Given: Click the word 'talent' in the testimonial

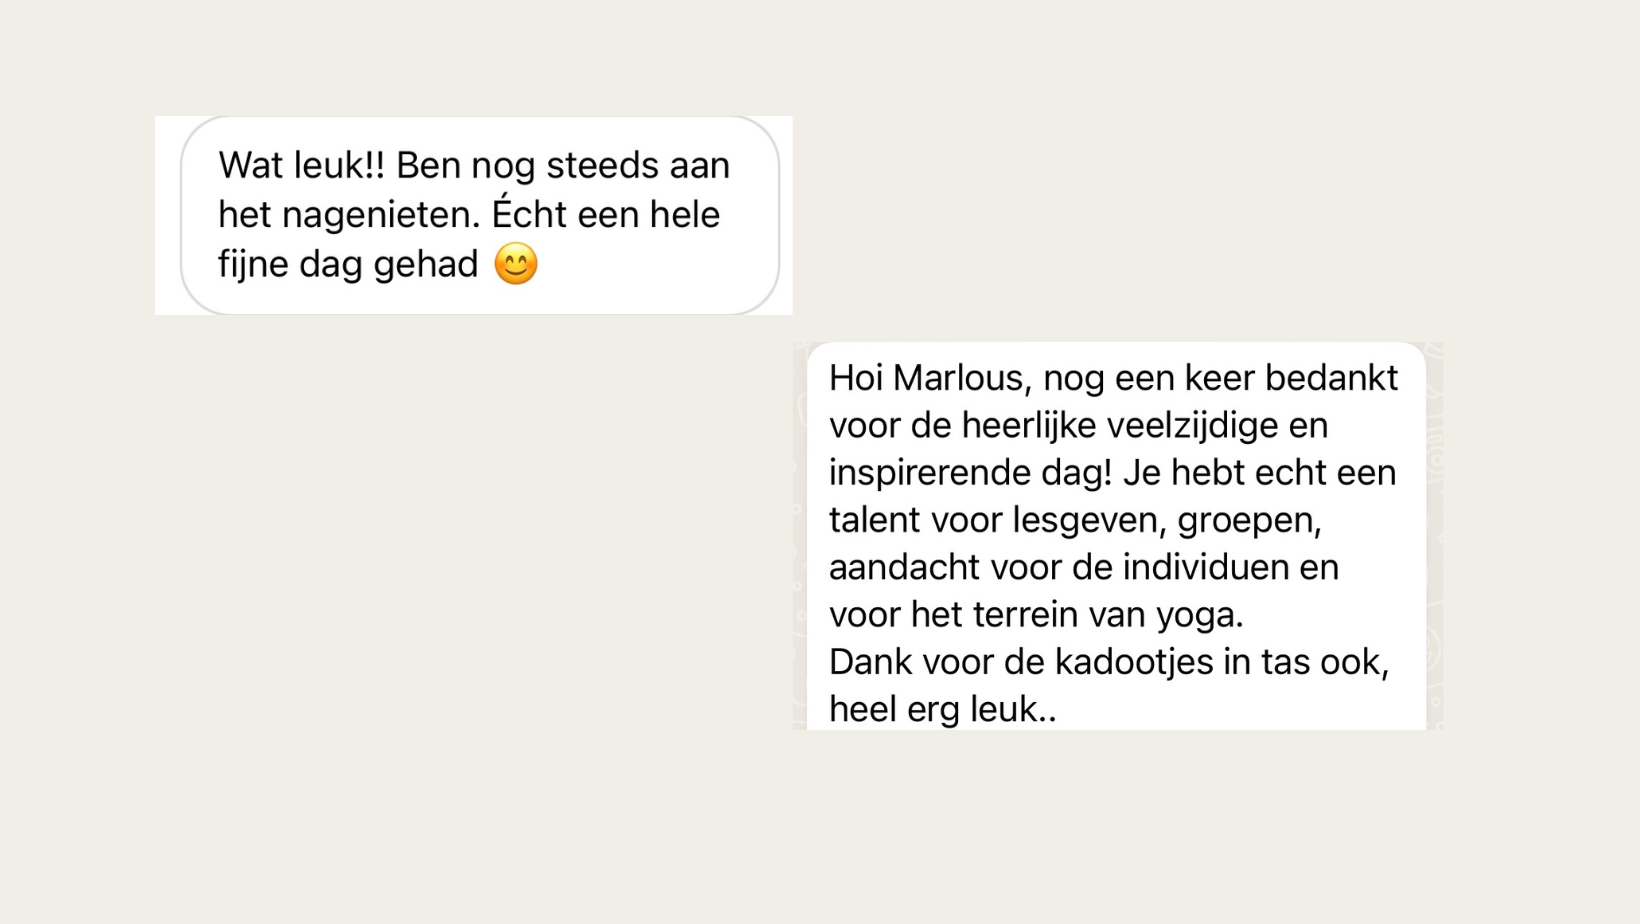Looking at the screenshot, I should tap(874, 520).
